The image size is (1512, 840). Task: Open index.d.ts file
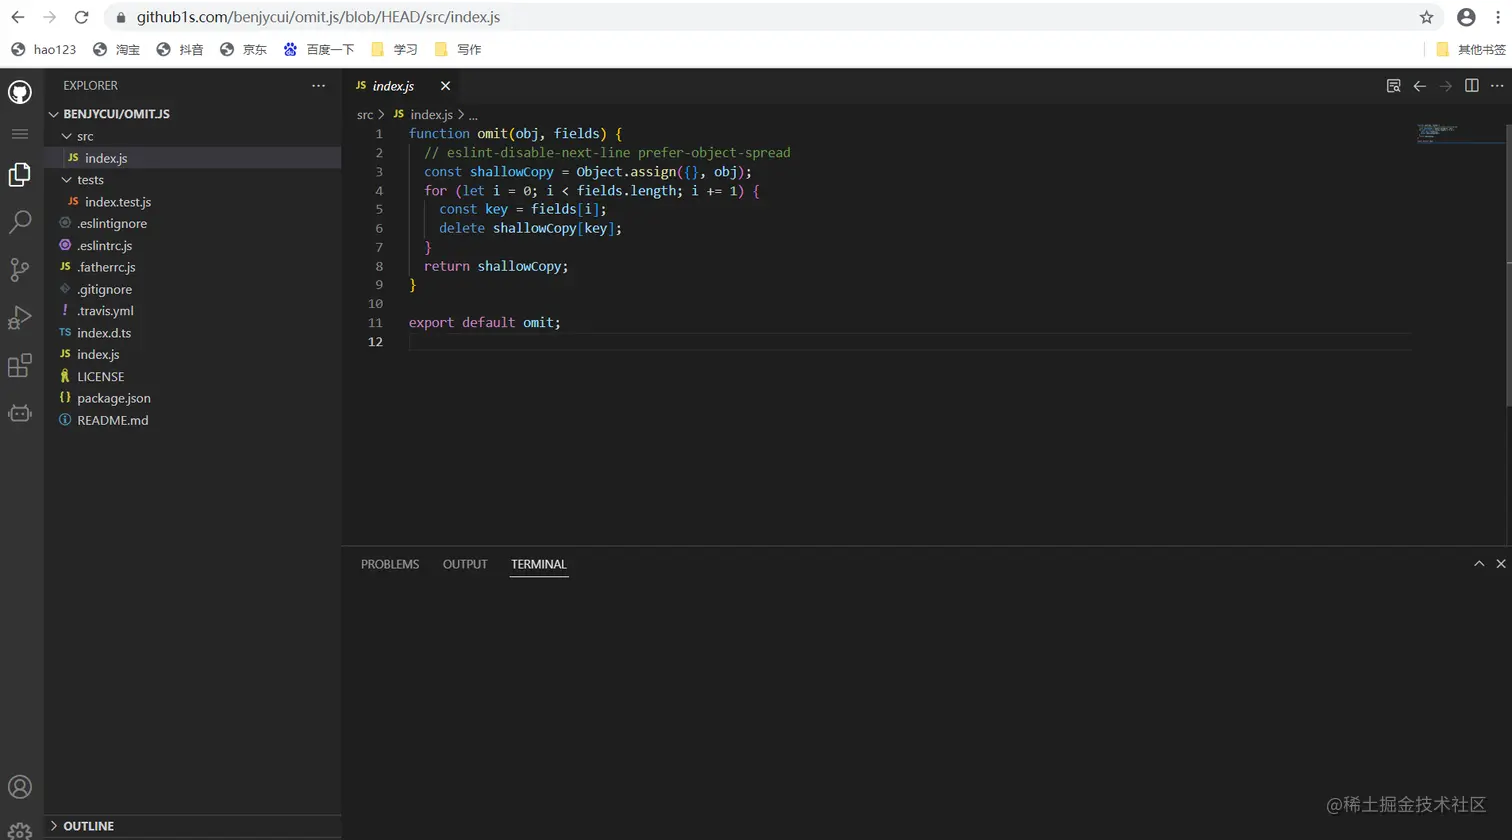point(193,333)
